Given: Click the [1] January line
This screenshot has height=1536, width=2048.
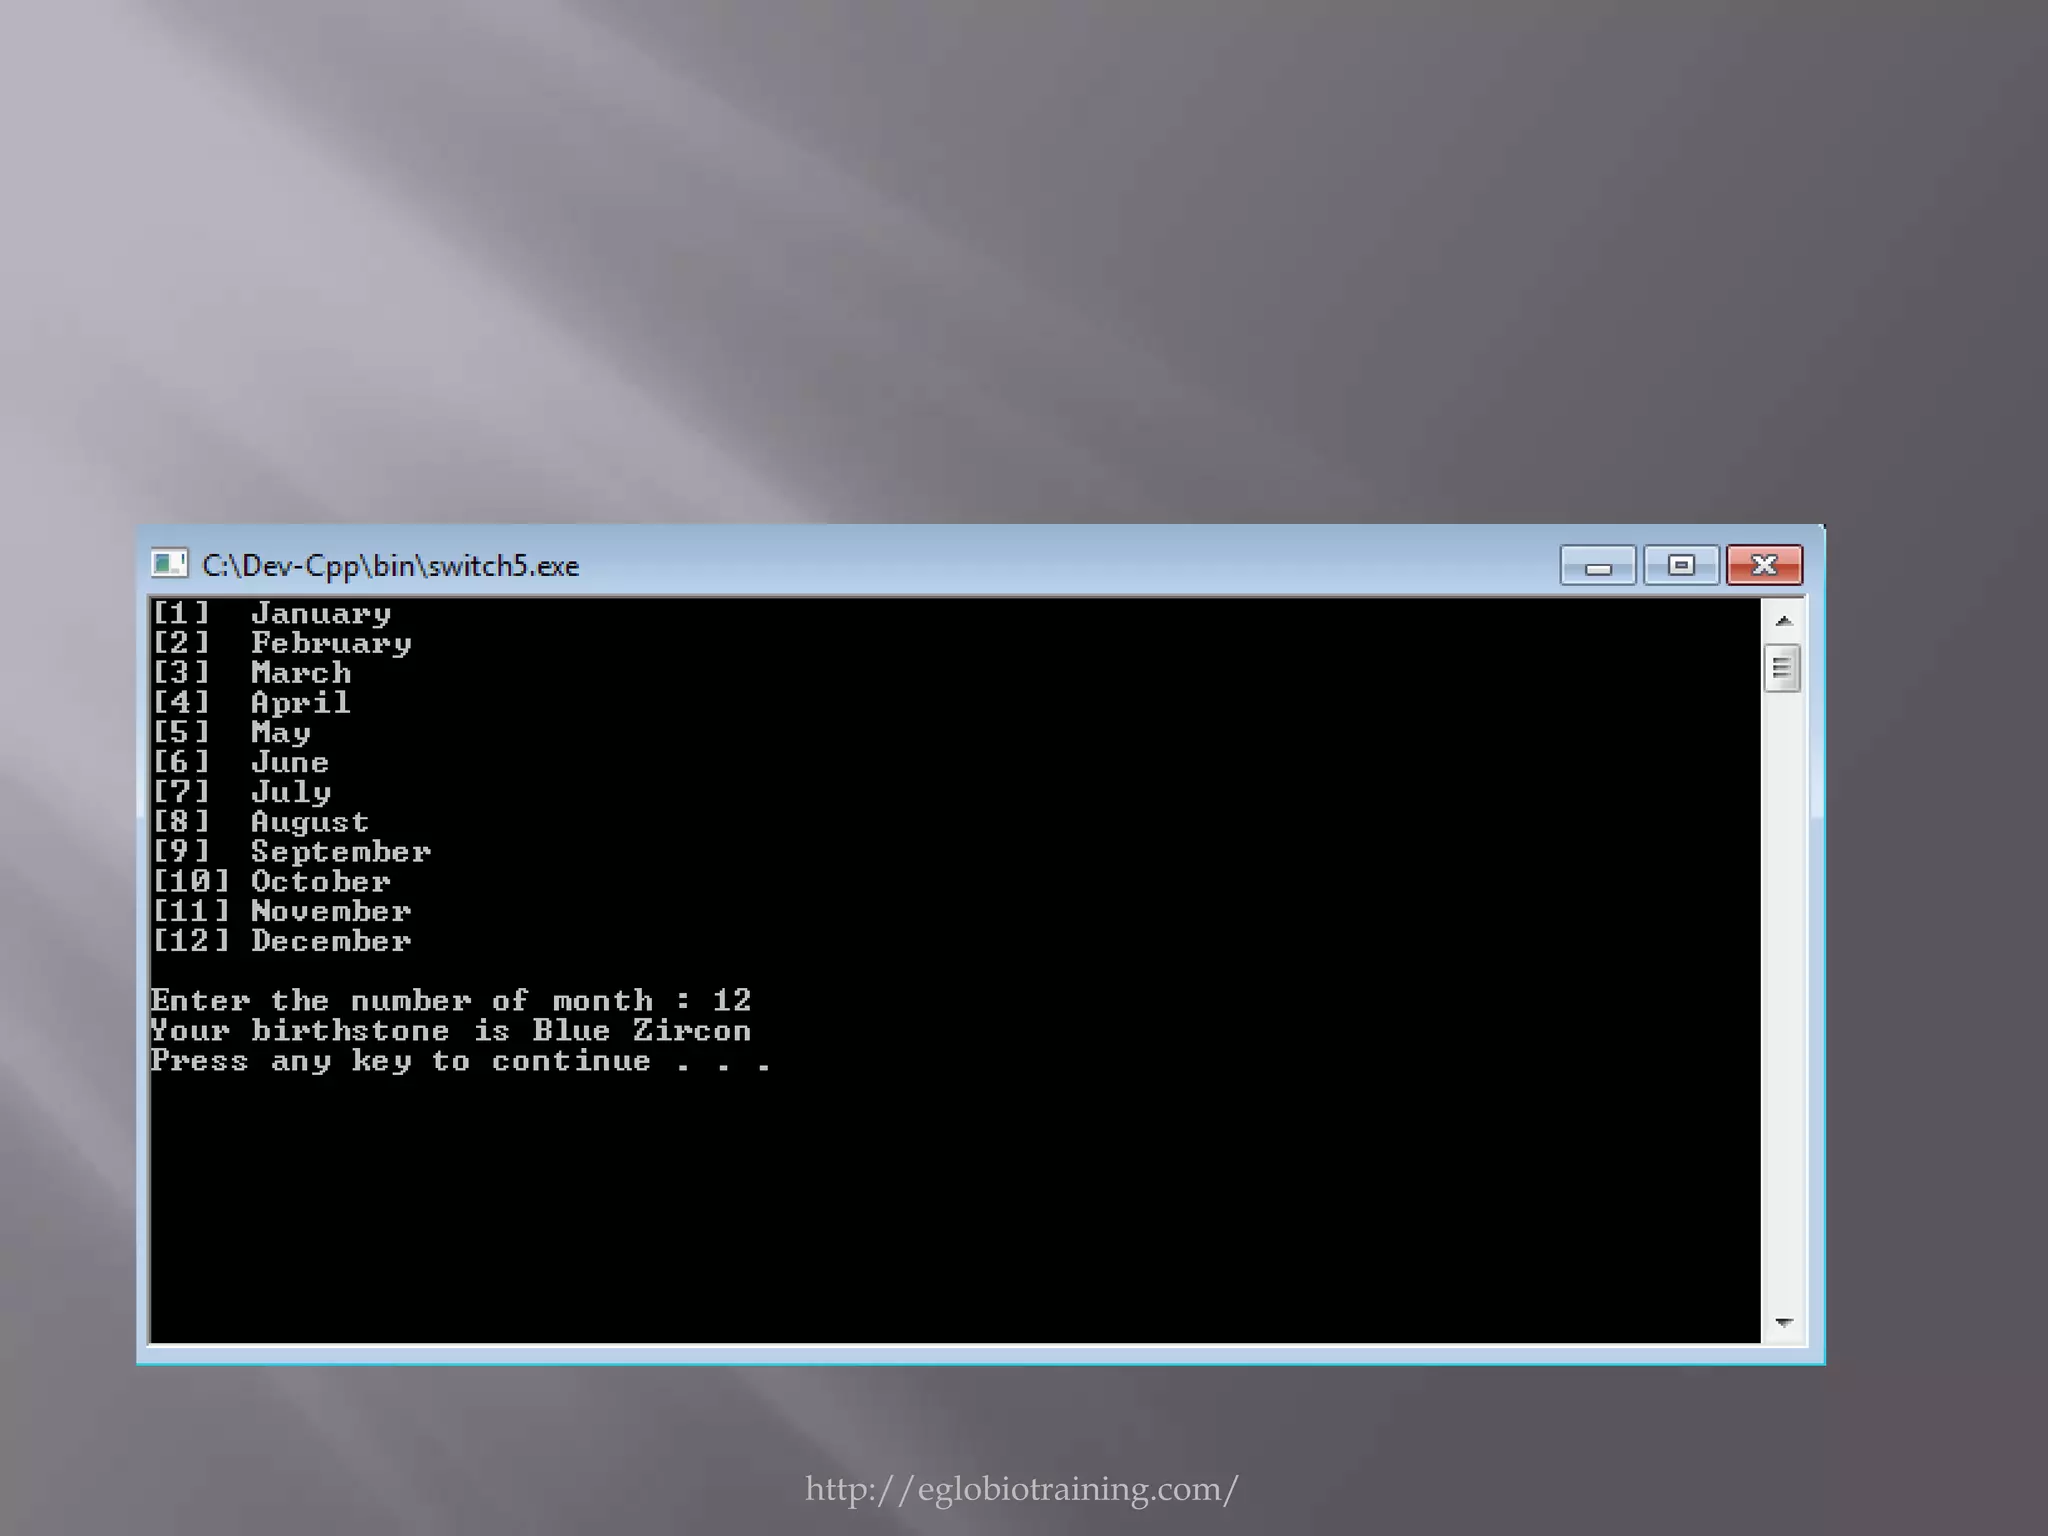Looking at the screenshot, I should pyautogui.click(x=271, y=613).
